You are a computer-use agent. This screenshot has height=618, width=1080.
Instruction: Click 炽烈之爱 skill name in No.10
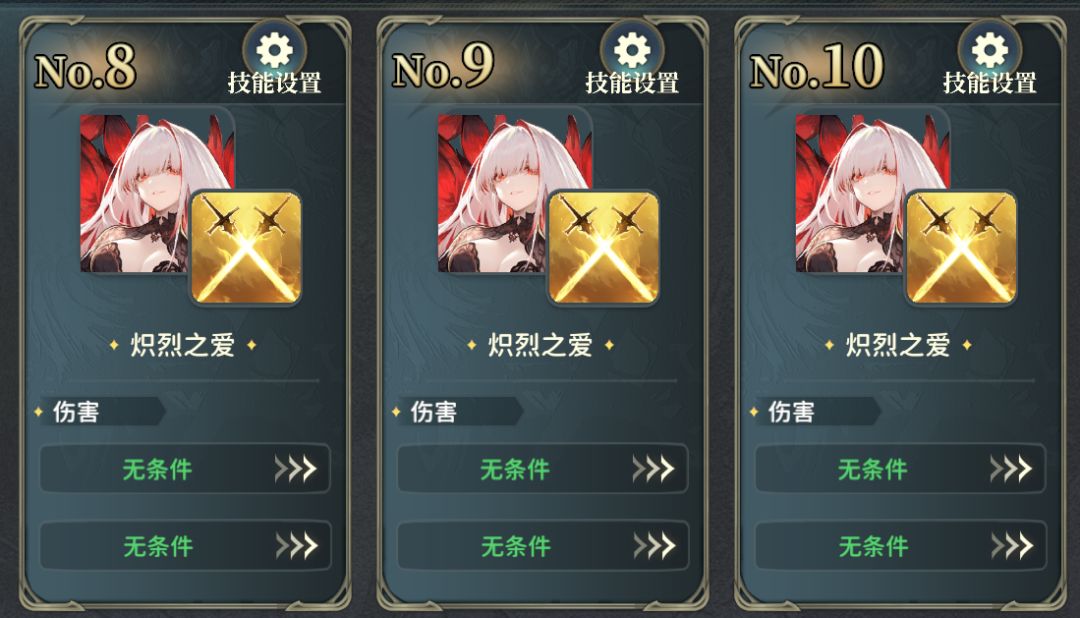898,344
